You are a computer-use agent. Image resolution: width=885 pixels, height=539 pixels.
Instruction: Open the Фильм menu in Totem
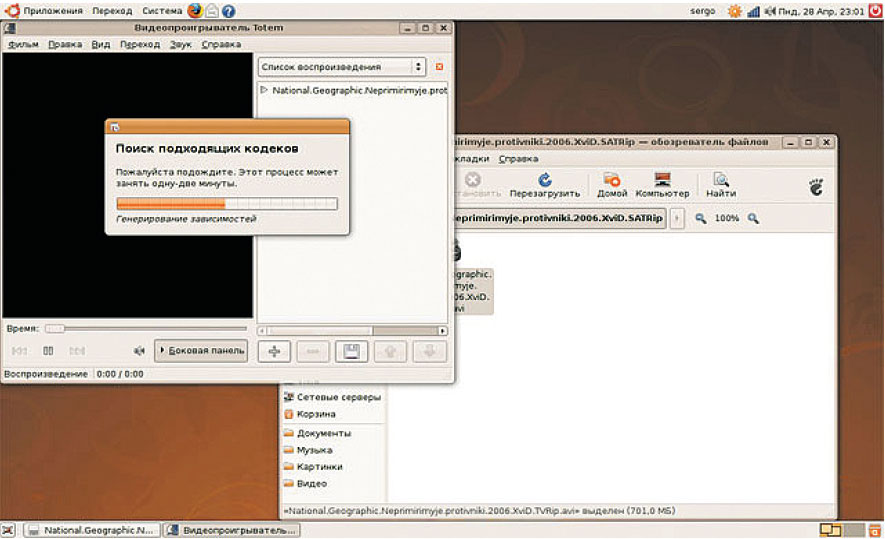click(x=21, y=44)
